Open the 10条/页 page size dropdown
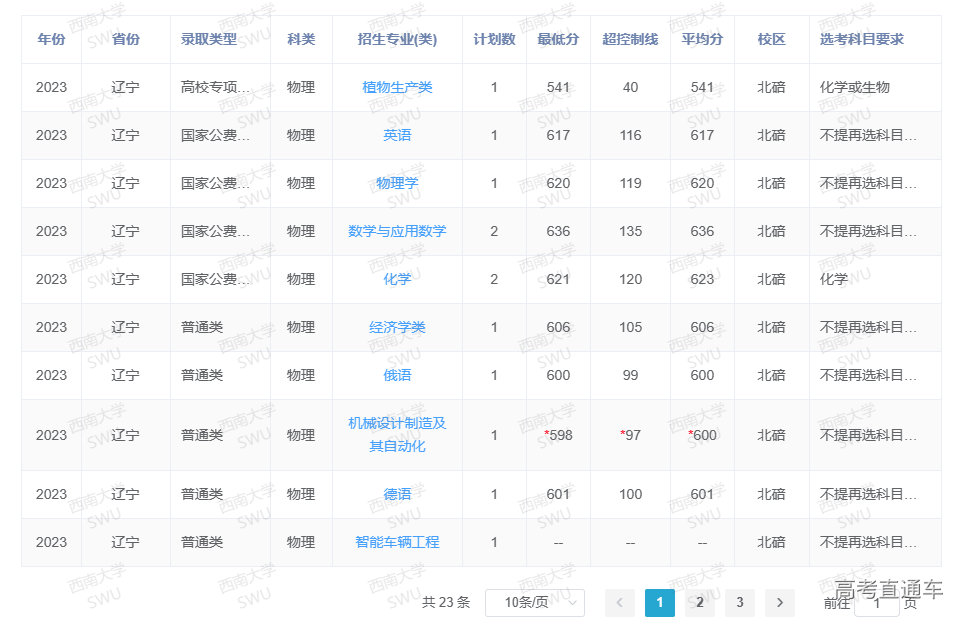This screenshot has width=972, height=629. (535, 602)
